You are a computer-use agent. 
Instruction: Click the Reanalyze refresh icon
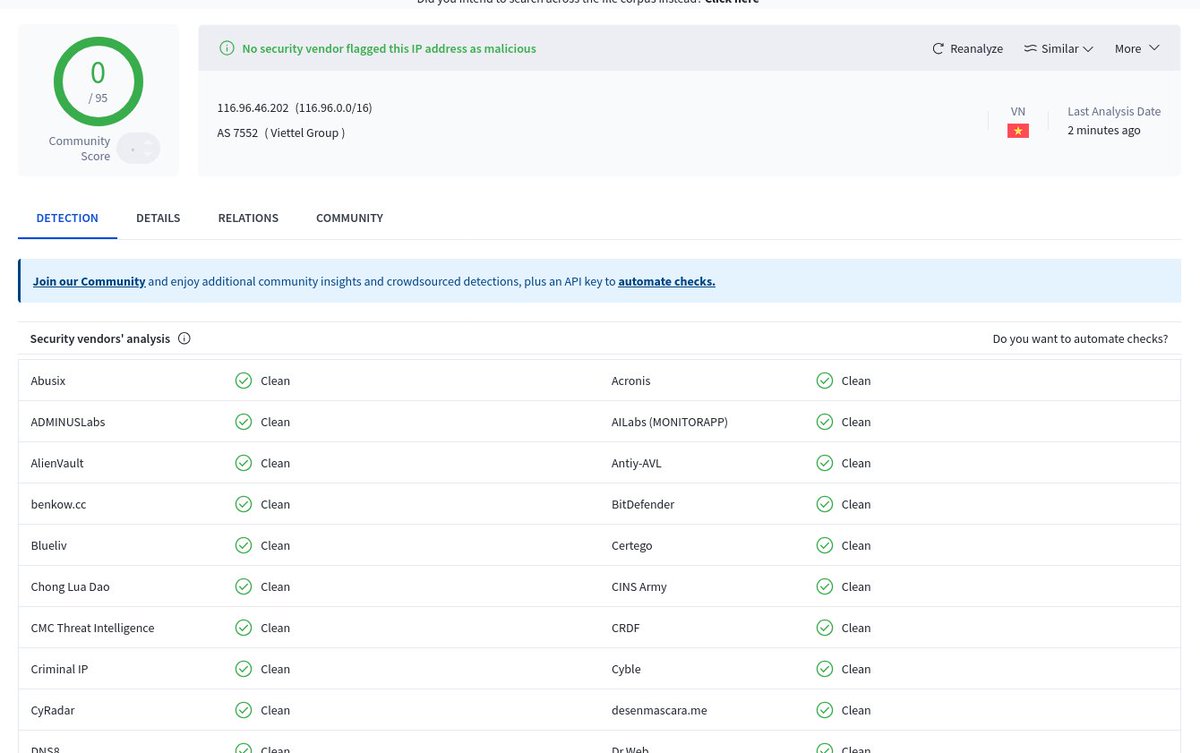pyautogui.click(x=938, y=48)
